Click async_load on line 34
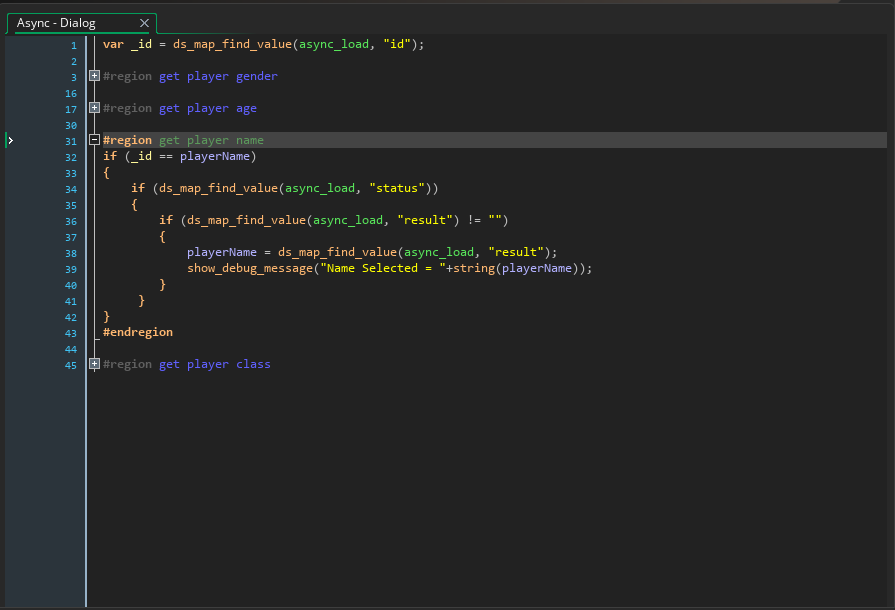 [320, 188]
